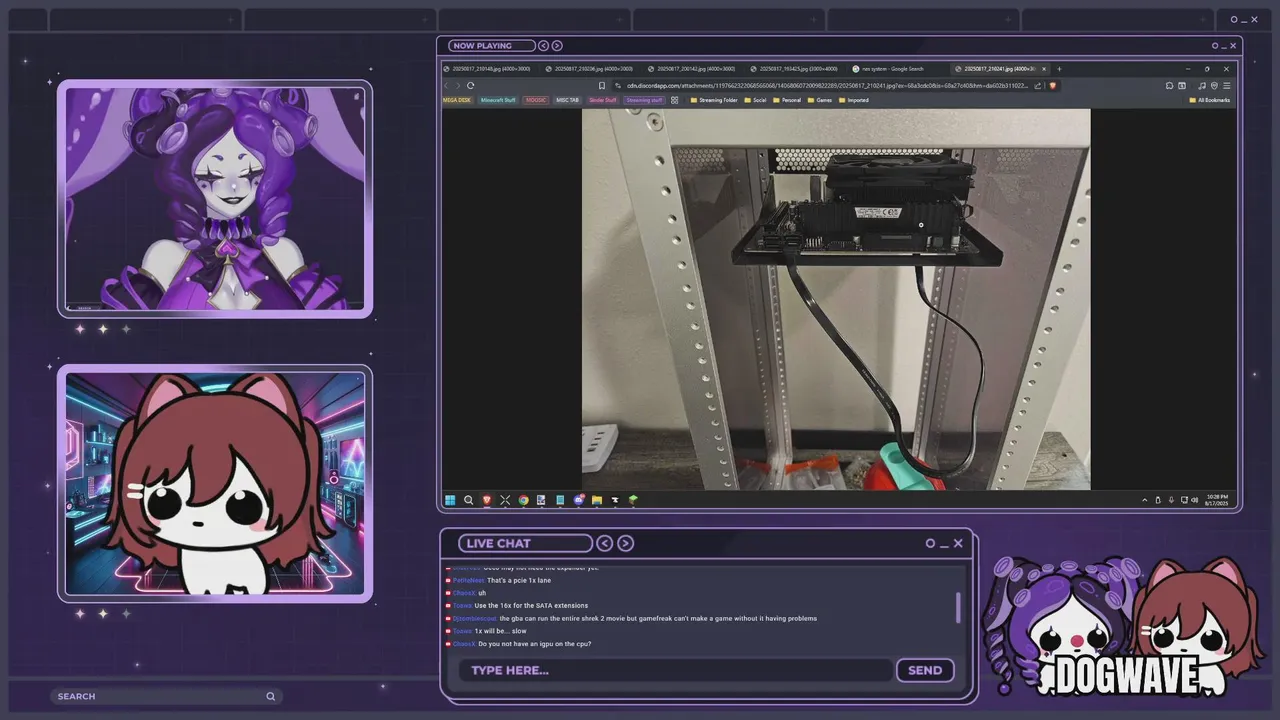1280x720 pixels.
Task: Open a new browser tab with plus
Action: [1059, 69]
